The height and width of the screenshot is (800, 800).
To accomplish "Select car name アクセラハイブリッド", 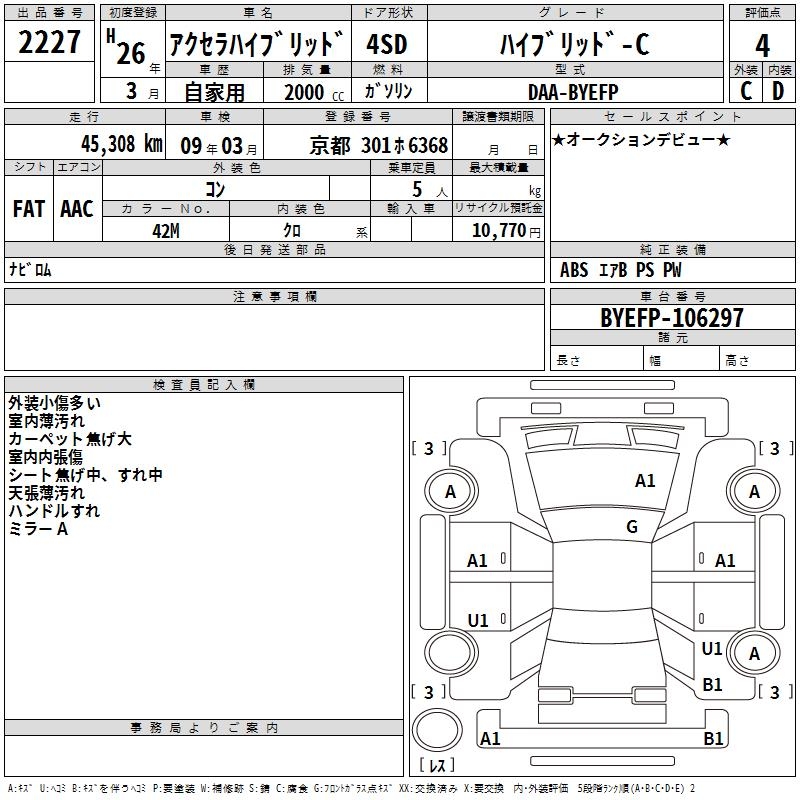I will click(256, 43).
